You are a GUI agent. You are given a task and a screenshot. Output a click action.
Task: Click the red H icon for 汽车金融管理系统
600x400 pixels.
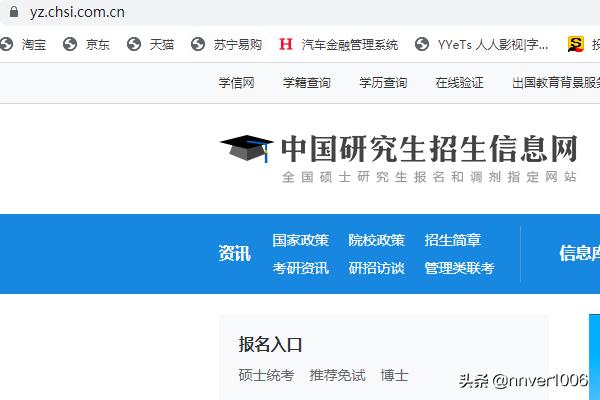point(286,44)
